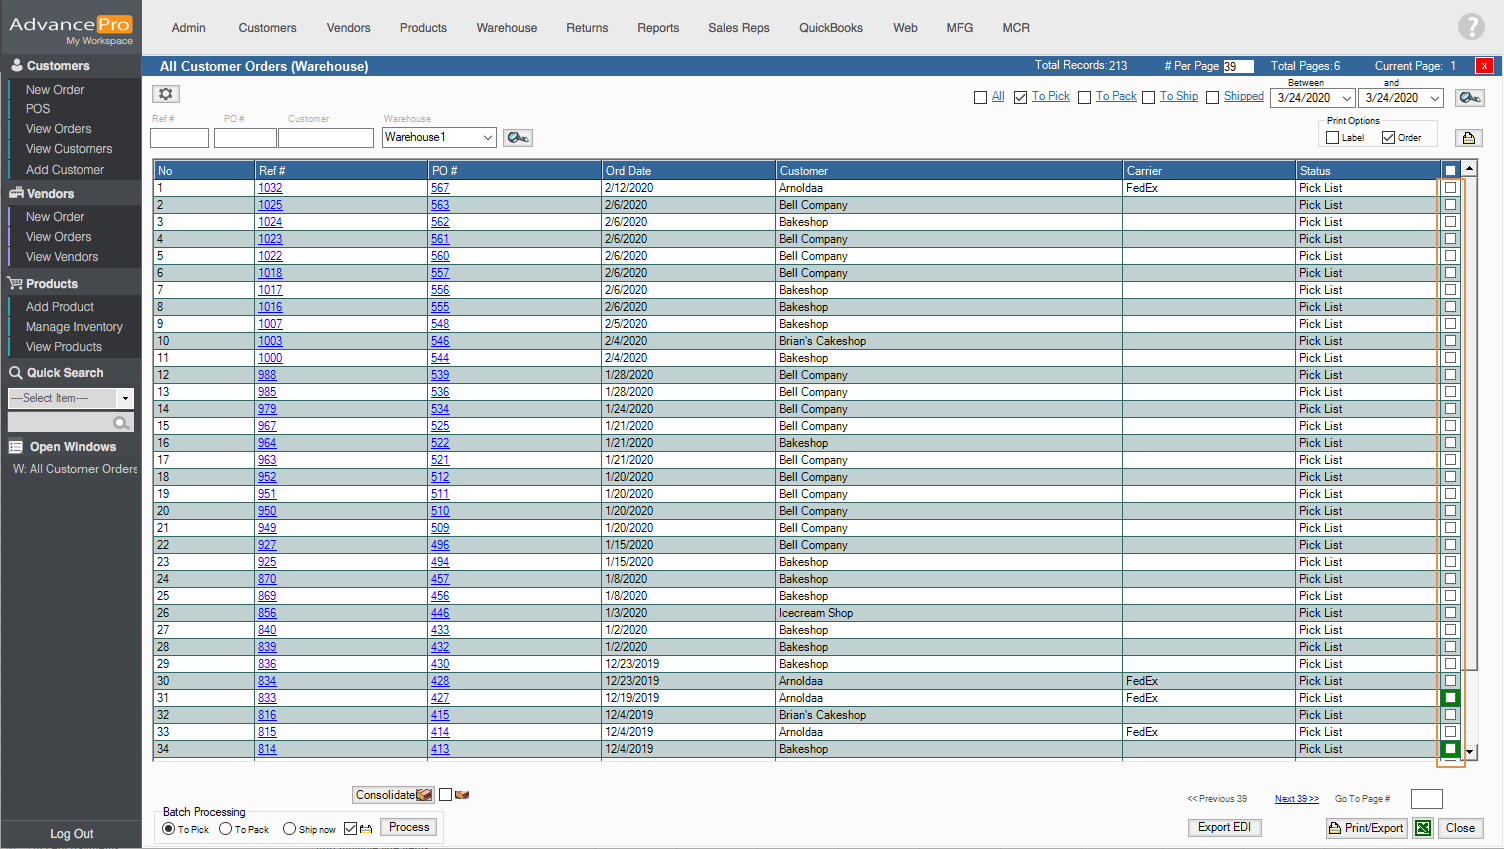Click the date range search icon
This screenshot has height=849, width=1504.
tap(1469, 98)
